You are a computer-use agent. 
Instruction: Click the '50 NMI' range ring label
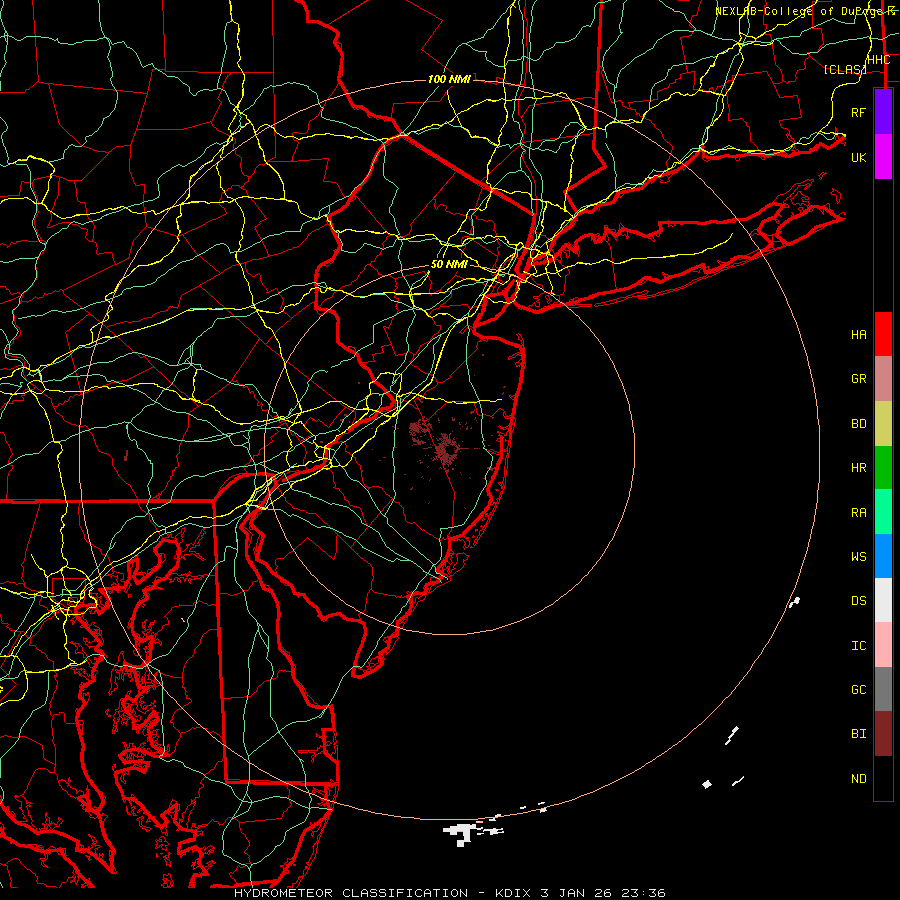pos(449,264)
